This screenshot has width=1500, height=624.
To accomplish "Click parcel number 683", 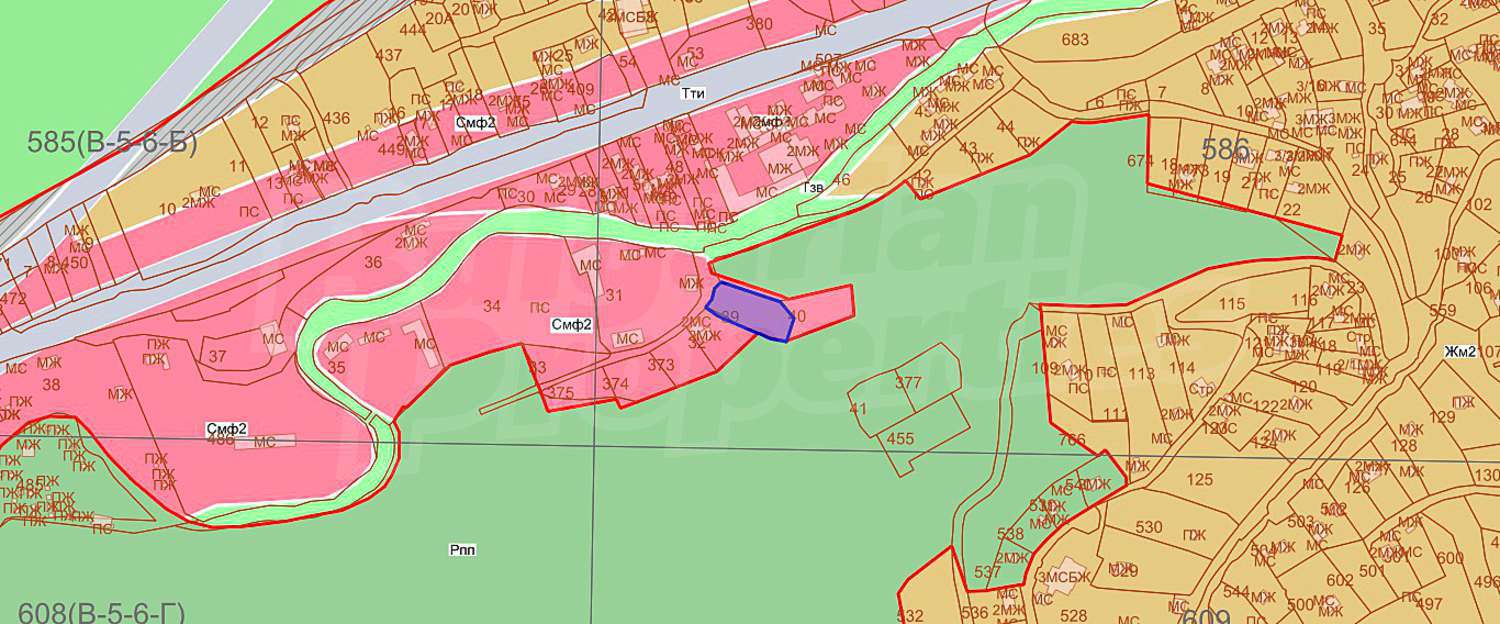I will click(x=1075, y=40).
